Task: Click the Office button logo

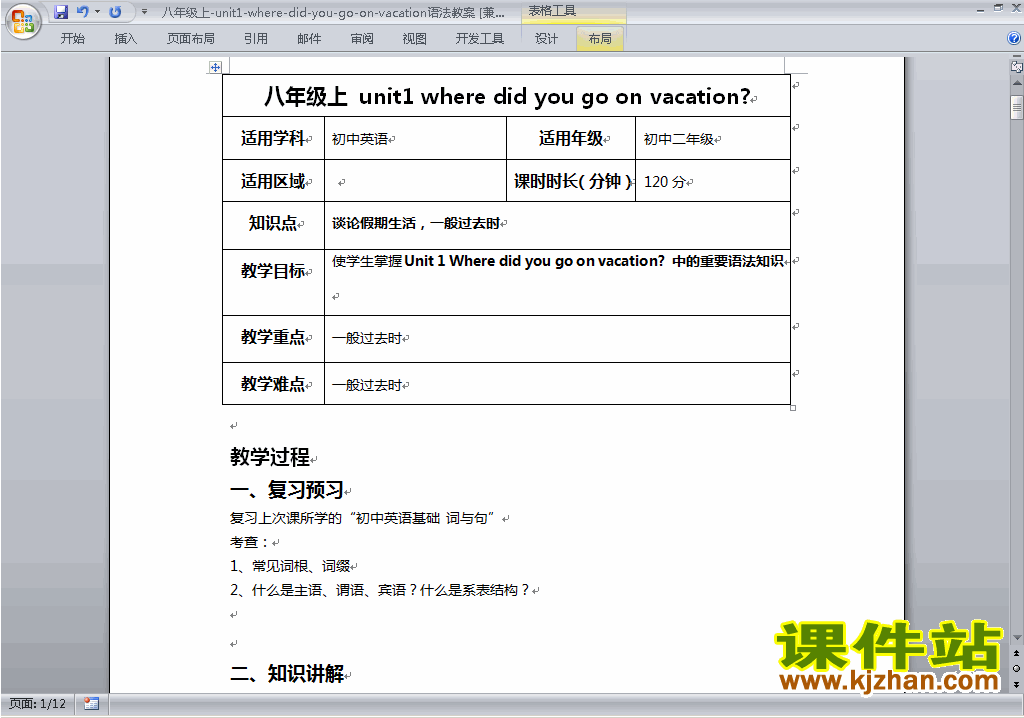Action: coord(24,21)
